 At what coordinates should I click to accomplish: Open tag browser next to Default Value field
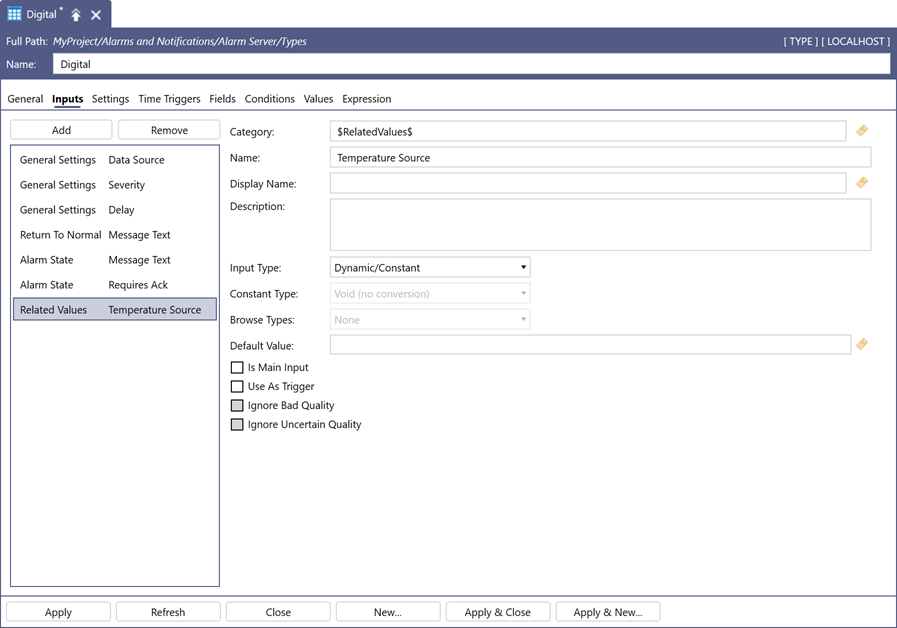(x=862, y=344)
